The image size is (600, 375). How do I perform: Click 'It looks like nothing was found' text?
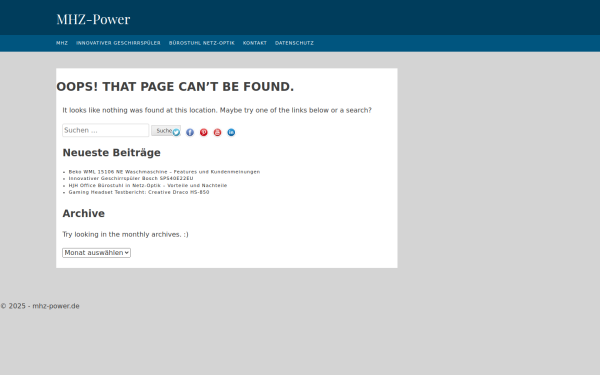point(217,110)
